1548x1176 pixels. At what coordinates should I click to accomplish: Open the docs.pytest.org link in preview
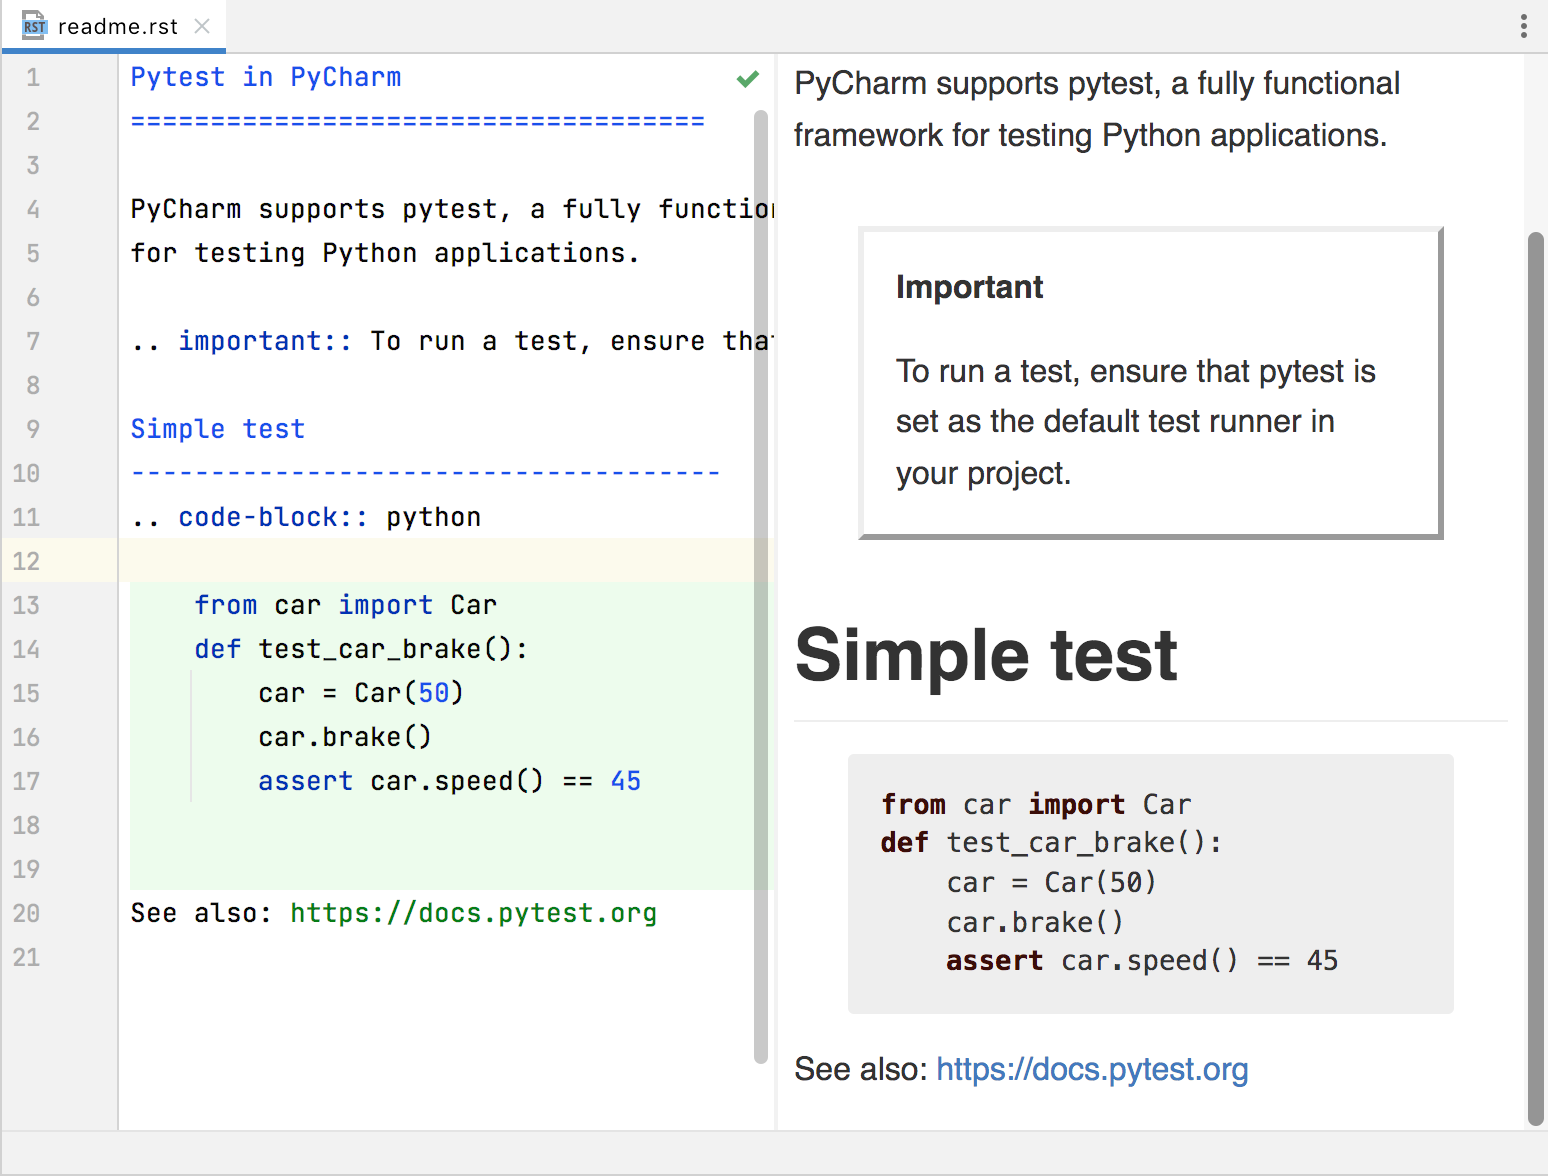(1092, 1069)
